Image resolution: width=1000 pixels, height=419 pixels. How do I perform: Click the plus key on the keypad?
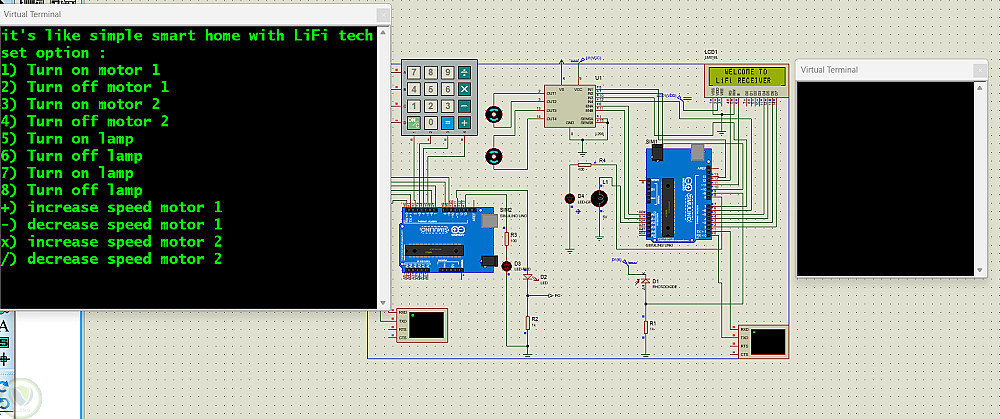click(465, 122)
